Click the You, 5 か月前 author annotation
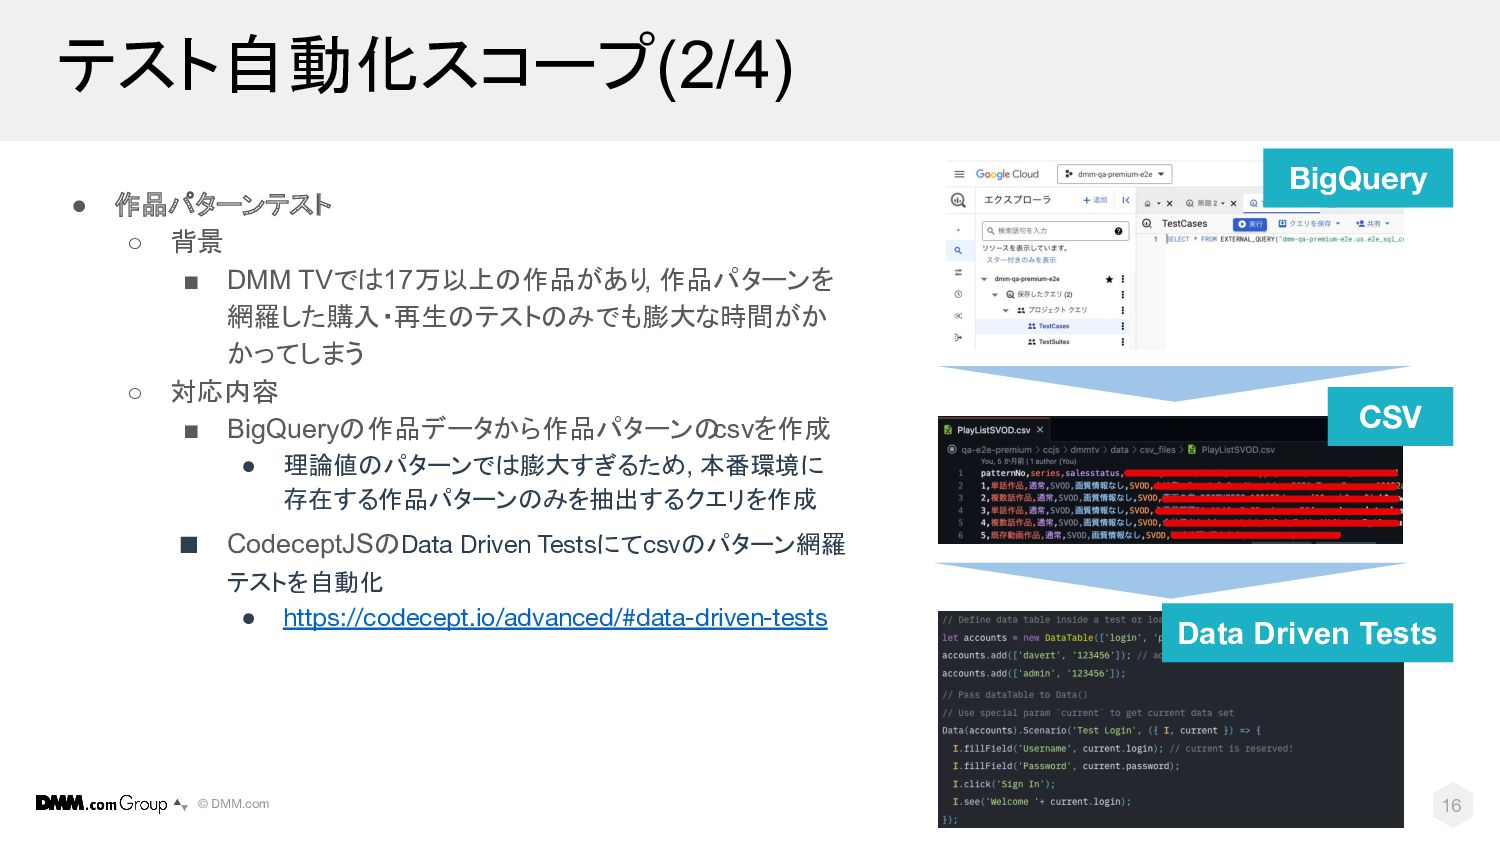The width and height of the screenshot is (1500, 844). point(1028,461)
